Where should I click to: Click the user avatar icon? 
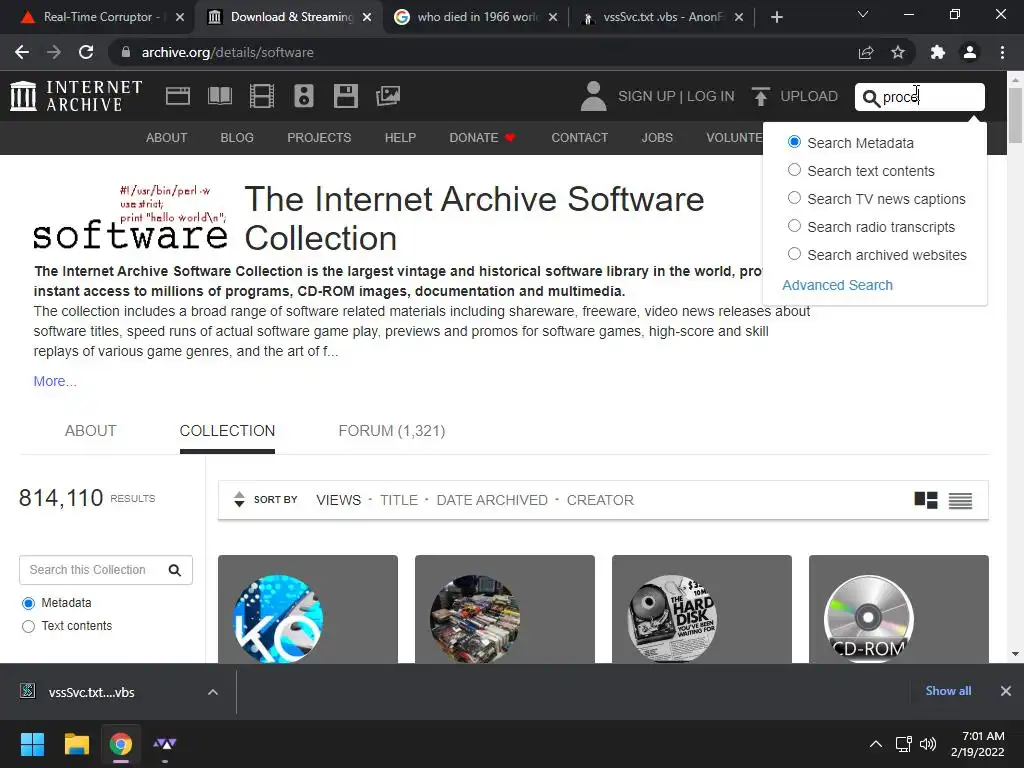593,96
